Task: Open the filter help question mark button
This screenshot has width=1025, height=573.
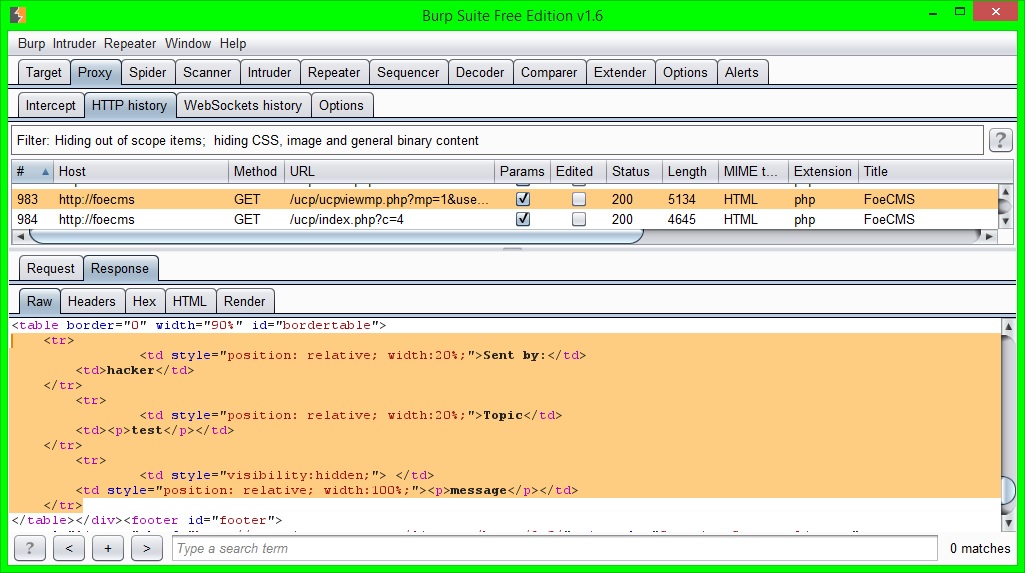Action: click(1000, 140)
